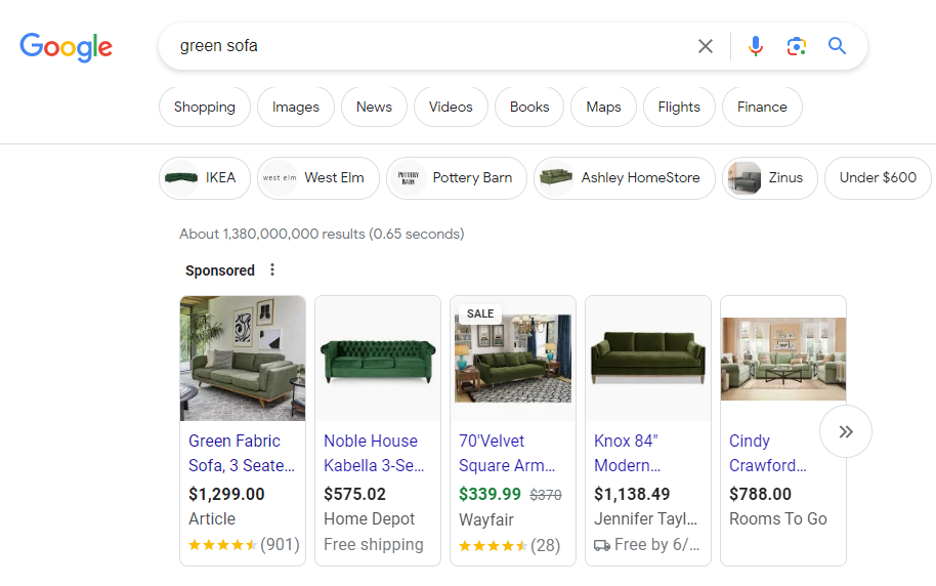Open the Knox 84" Modern link

point(627,453)
